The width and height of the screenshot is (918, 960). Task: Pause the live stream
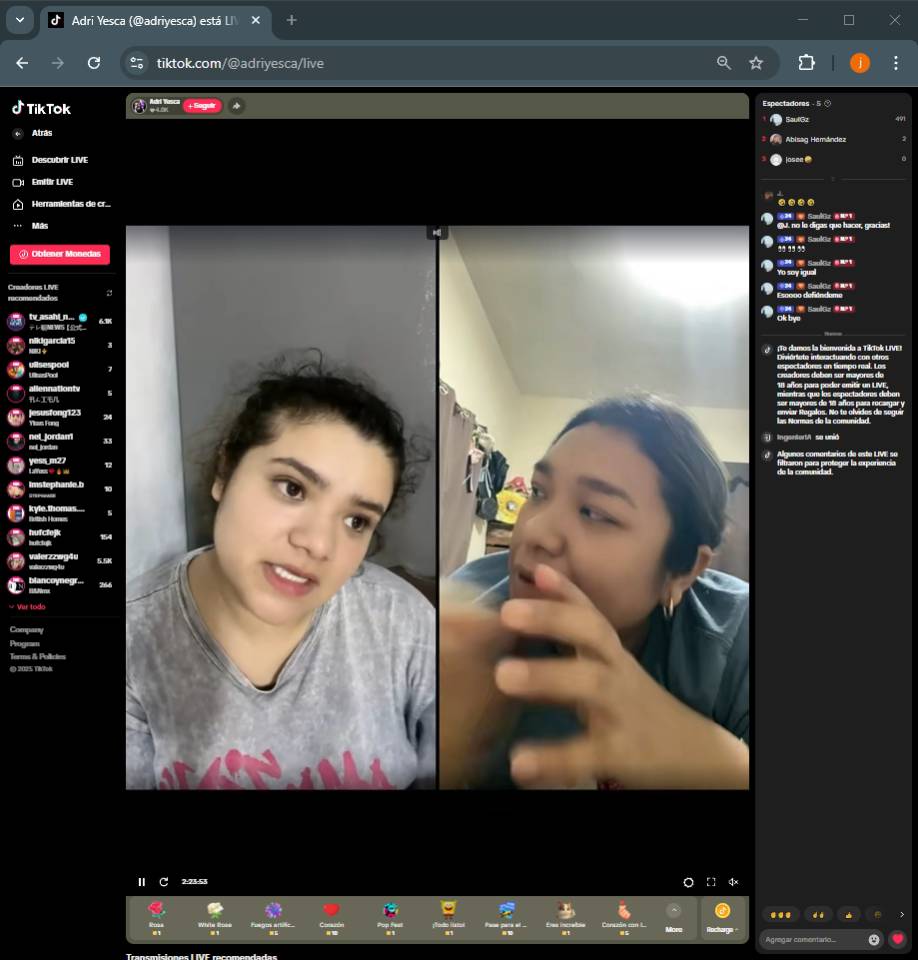point(141,882)
